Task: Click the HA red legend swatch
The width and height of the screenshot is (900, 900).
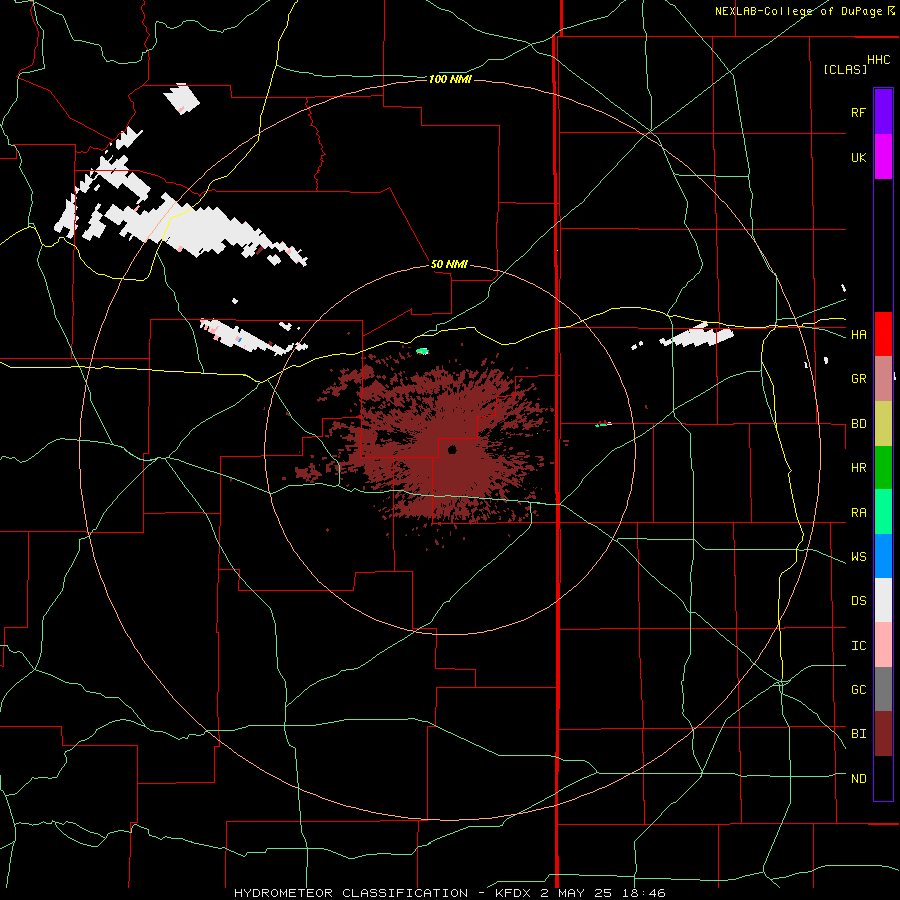Action: pos(883,334)
